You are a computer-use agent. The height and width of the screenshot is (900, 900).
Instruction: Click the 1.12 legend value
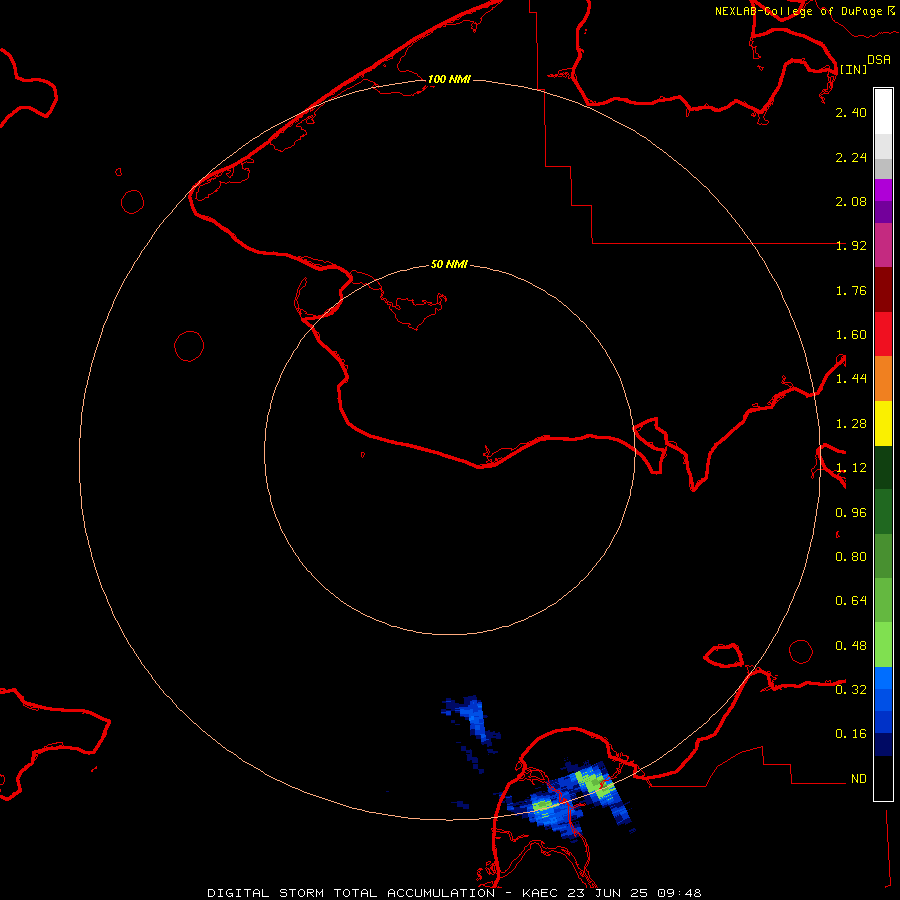point(851,468)
